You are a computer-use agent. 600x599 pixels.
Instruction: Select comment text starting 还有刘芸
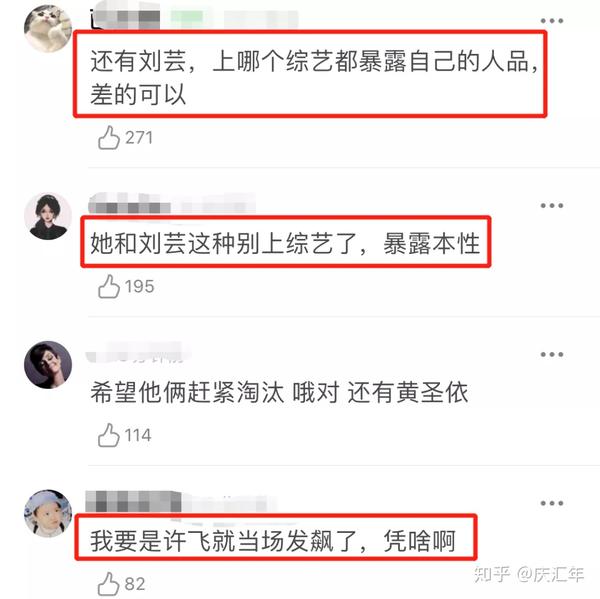pos(315,78)
